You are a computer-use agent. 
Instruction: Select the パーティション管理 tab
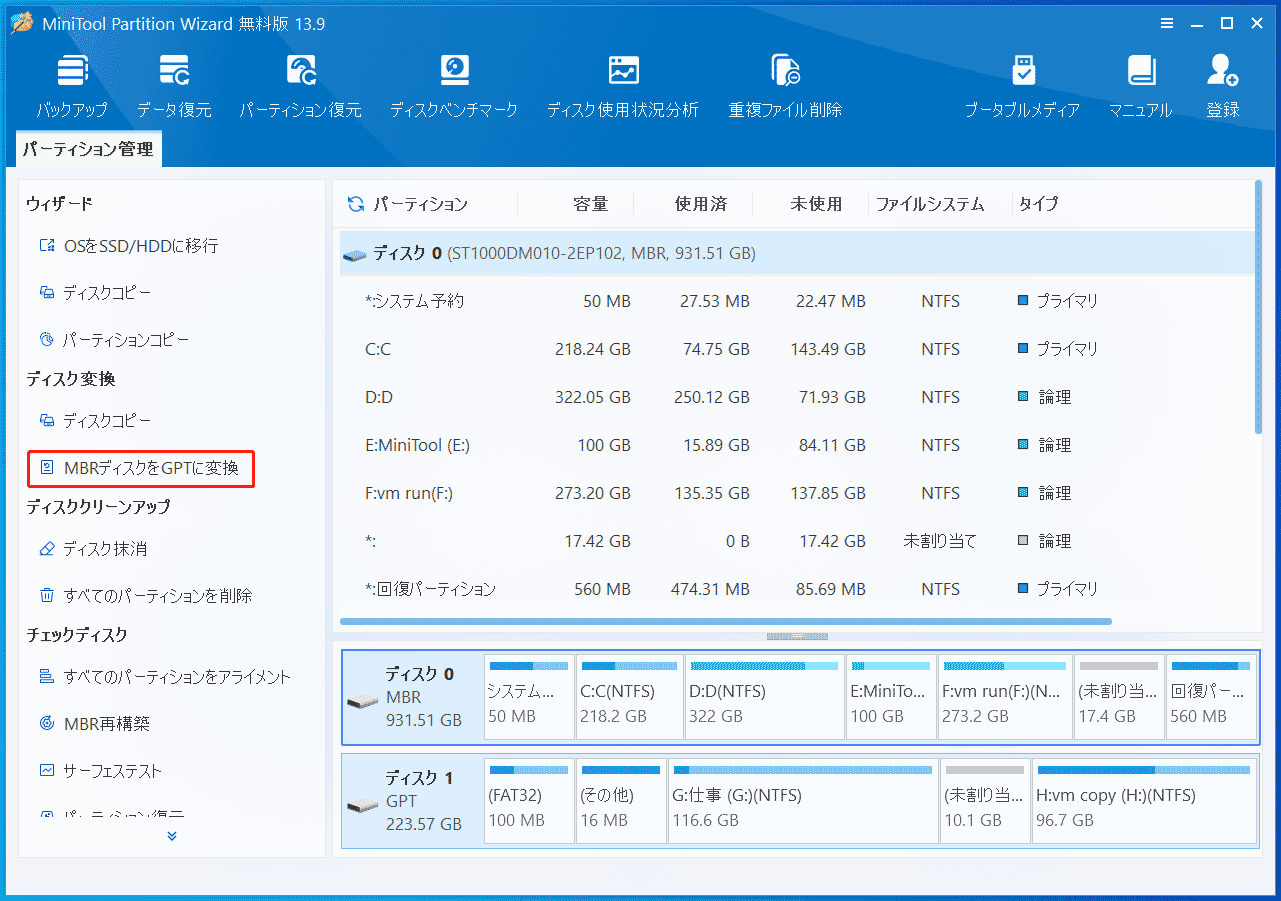(x=88, y=149)
